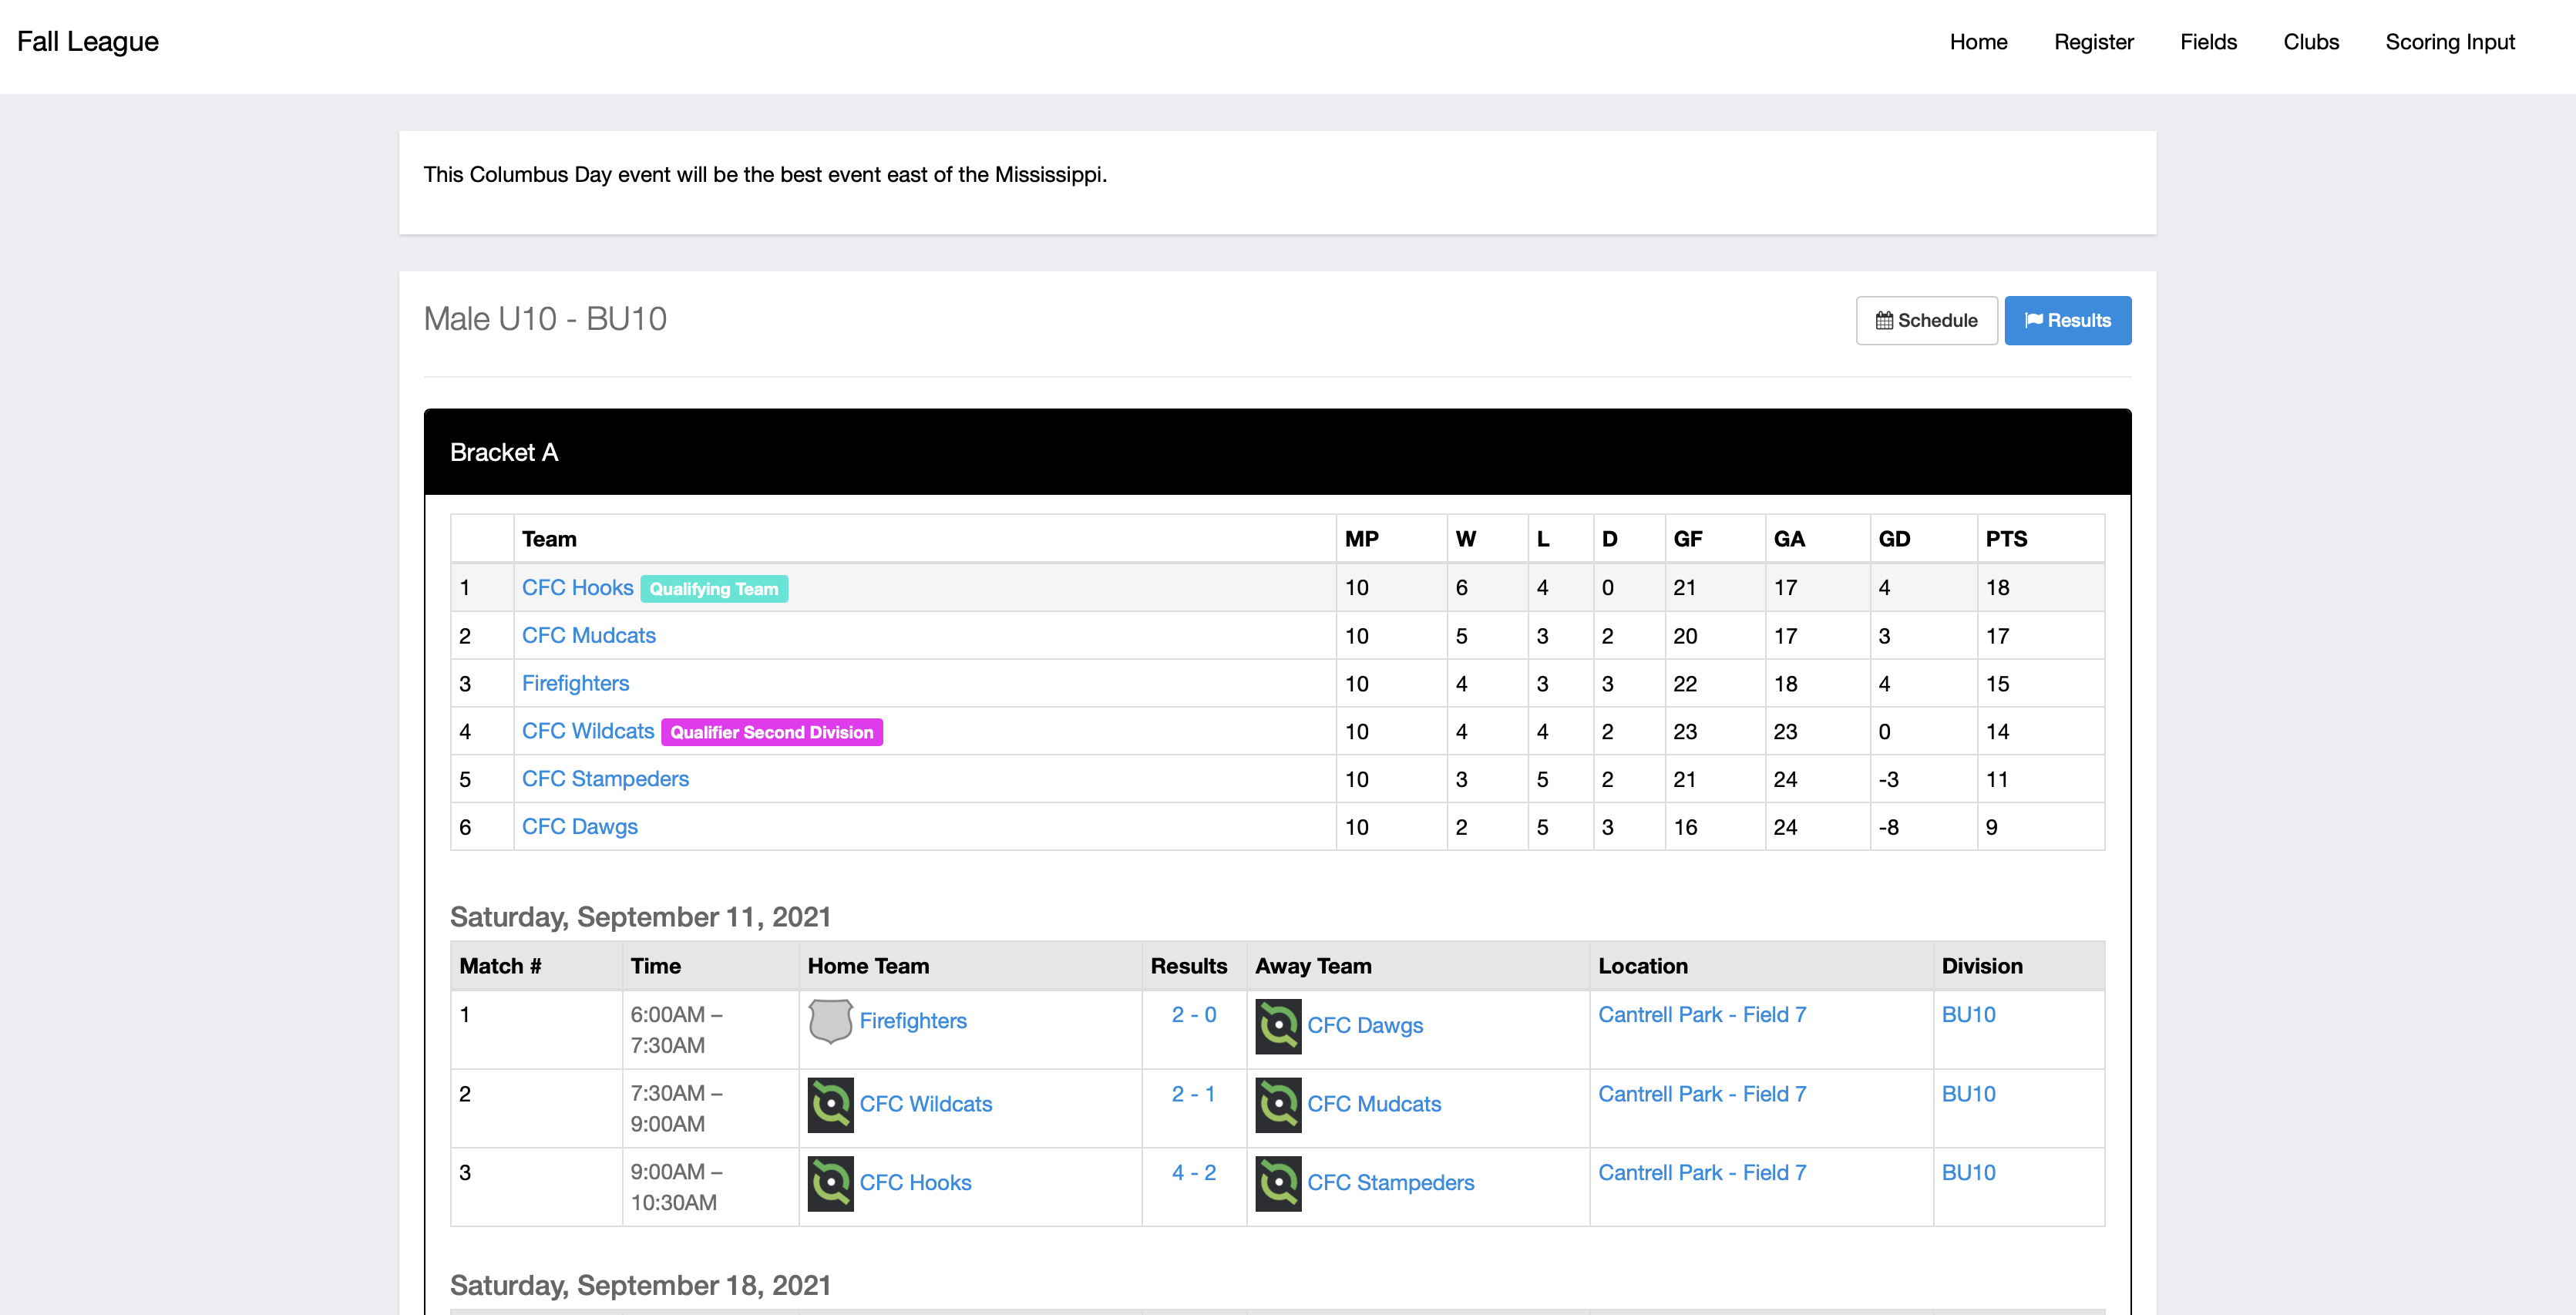Open BU10 division link for match 1
2576x1315 pixels.
pos(1968,1015)
